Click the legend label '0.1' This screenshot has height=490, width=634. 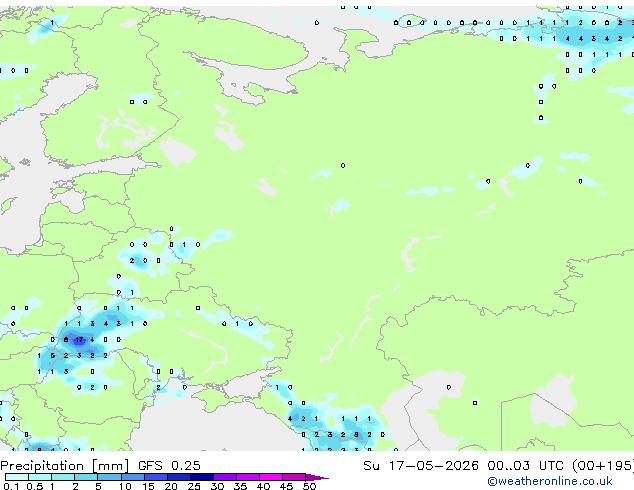click(x=12, y=486)
